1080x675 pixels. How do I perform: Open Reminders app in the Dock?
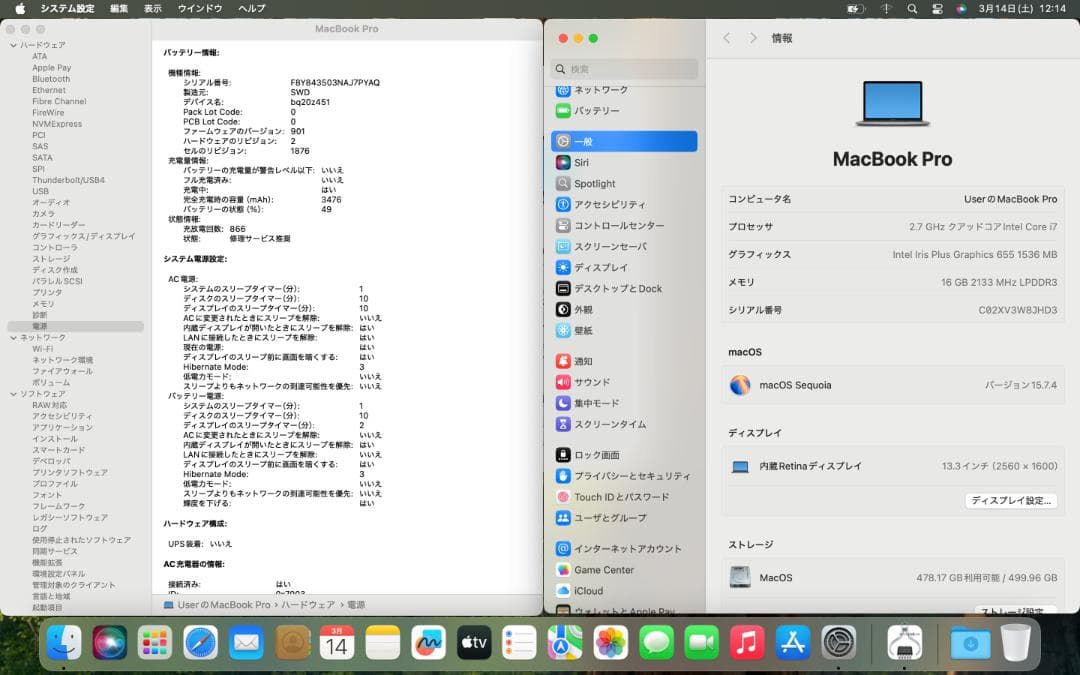click(519, 643)
